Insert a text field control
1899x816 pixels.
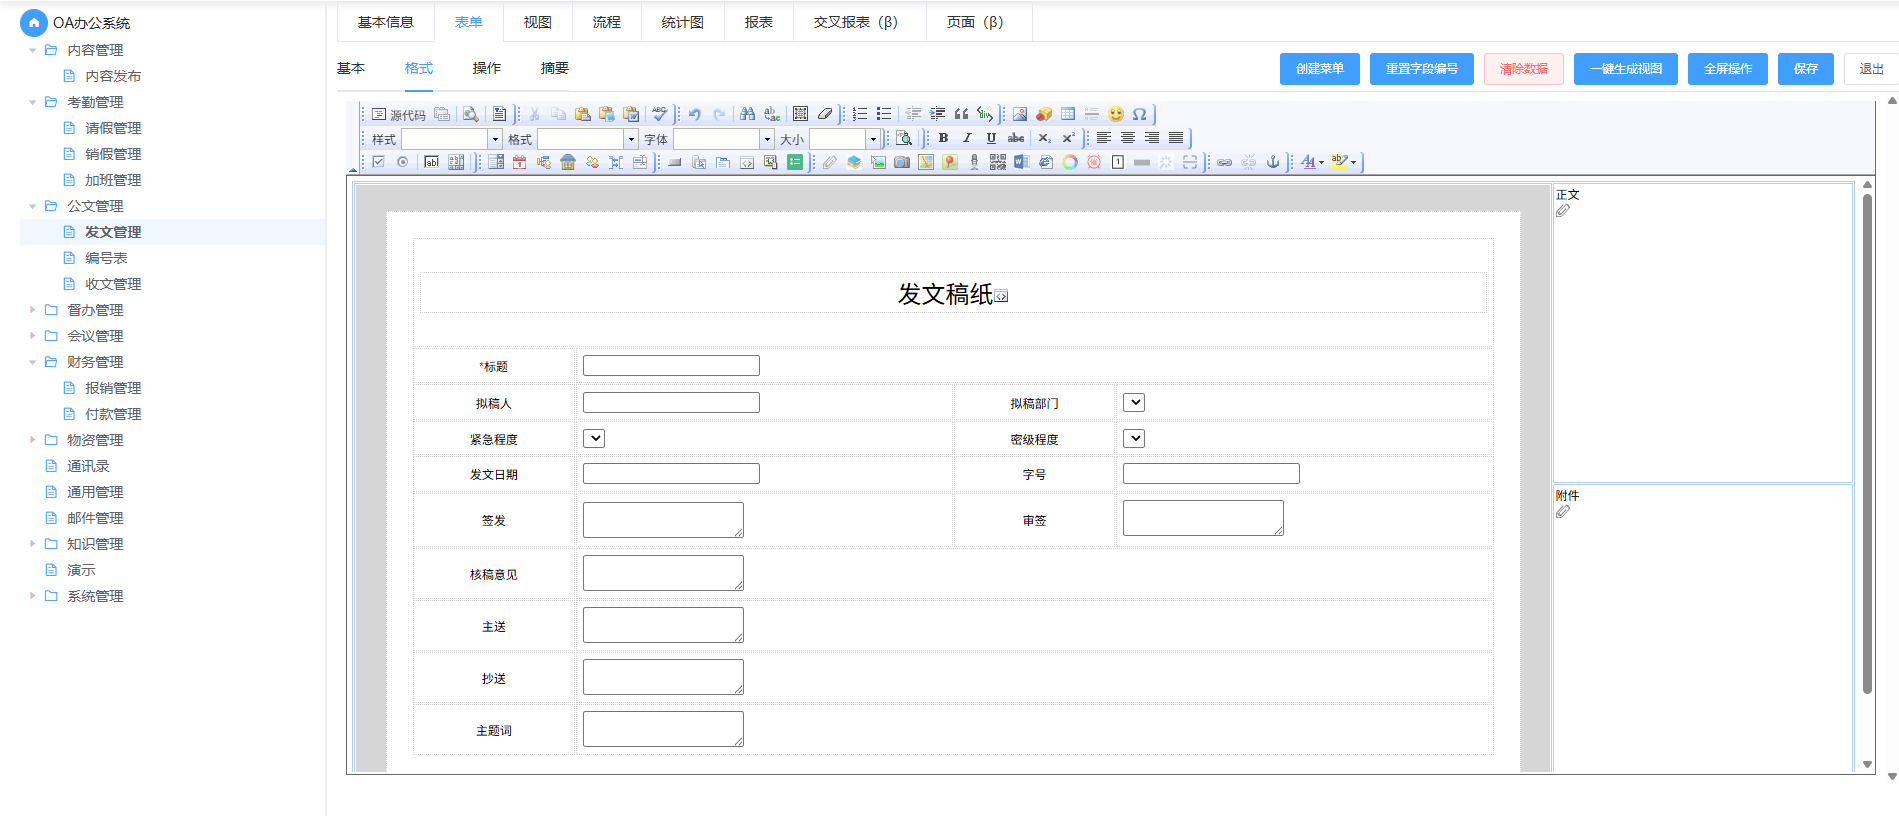[431, 162]
